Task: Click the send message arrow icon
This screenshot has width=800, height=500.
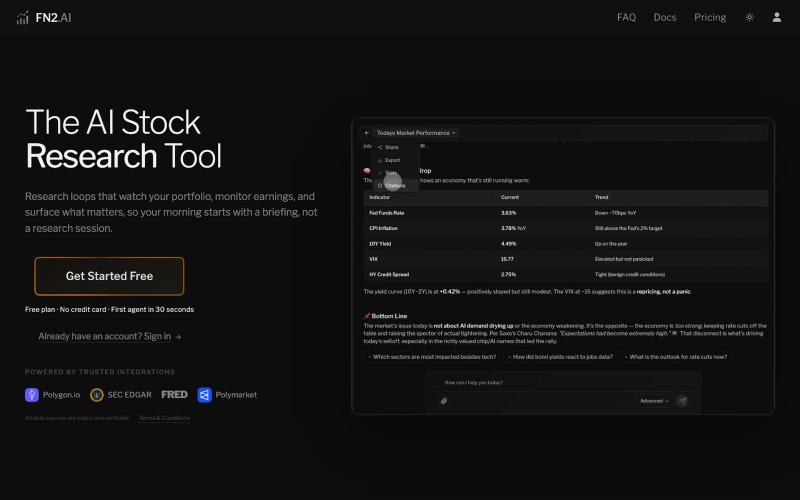Action: (683, 401)
